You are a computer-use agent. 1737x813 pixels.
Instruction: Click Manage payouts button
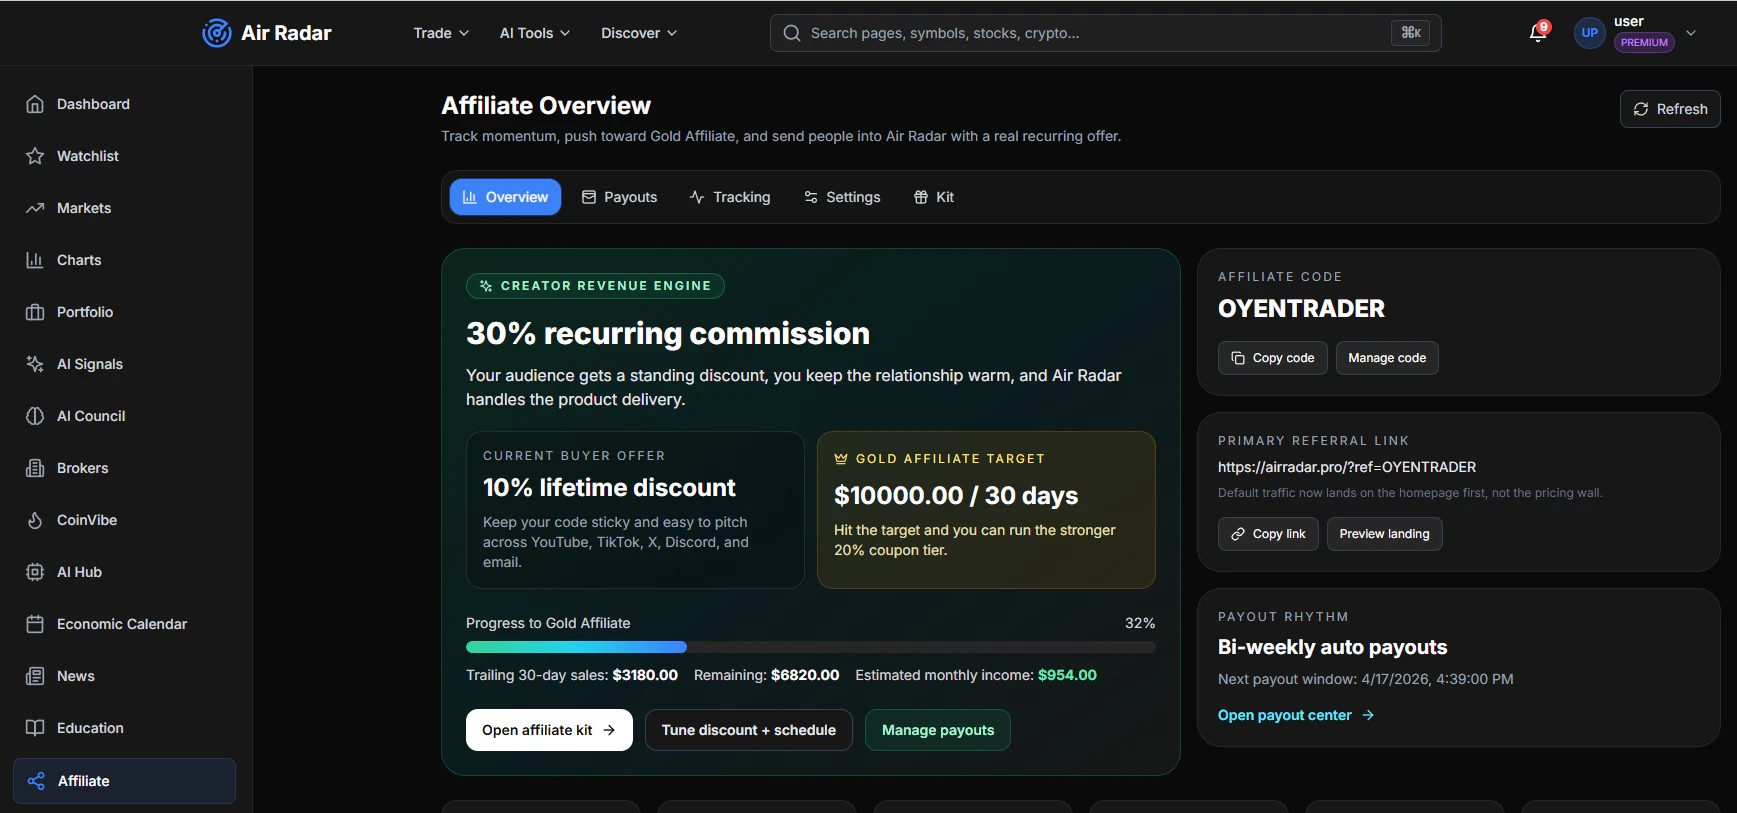938,730
